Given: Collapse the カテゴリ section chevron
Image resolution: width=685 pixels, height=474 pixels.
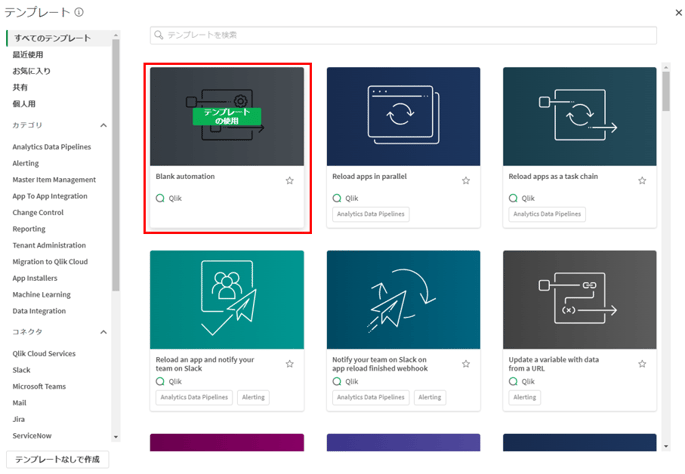Looking at the screenshot, I should click(104, 125).
